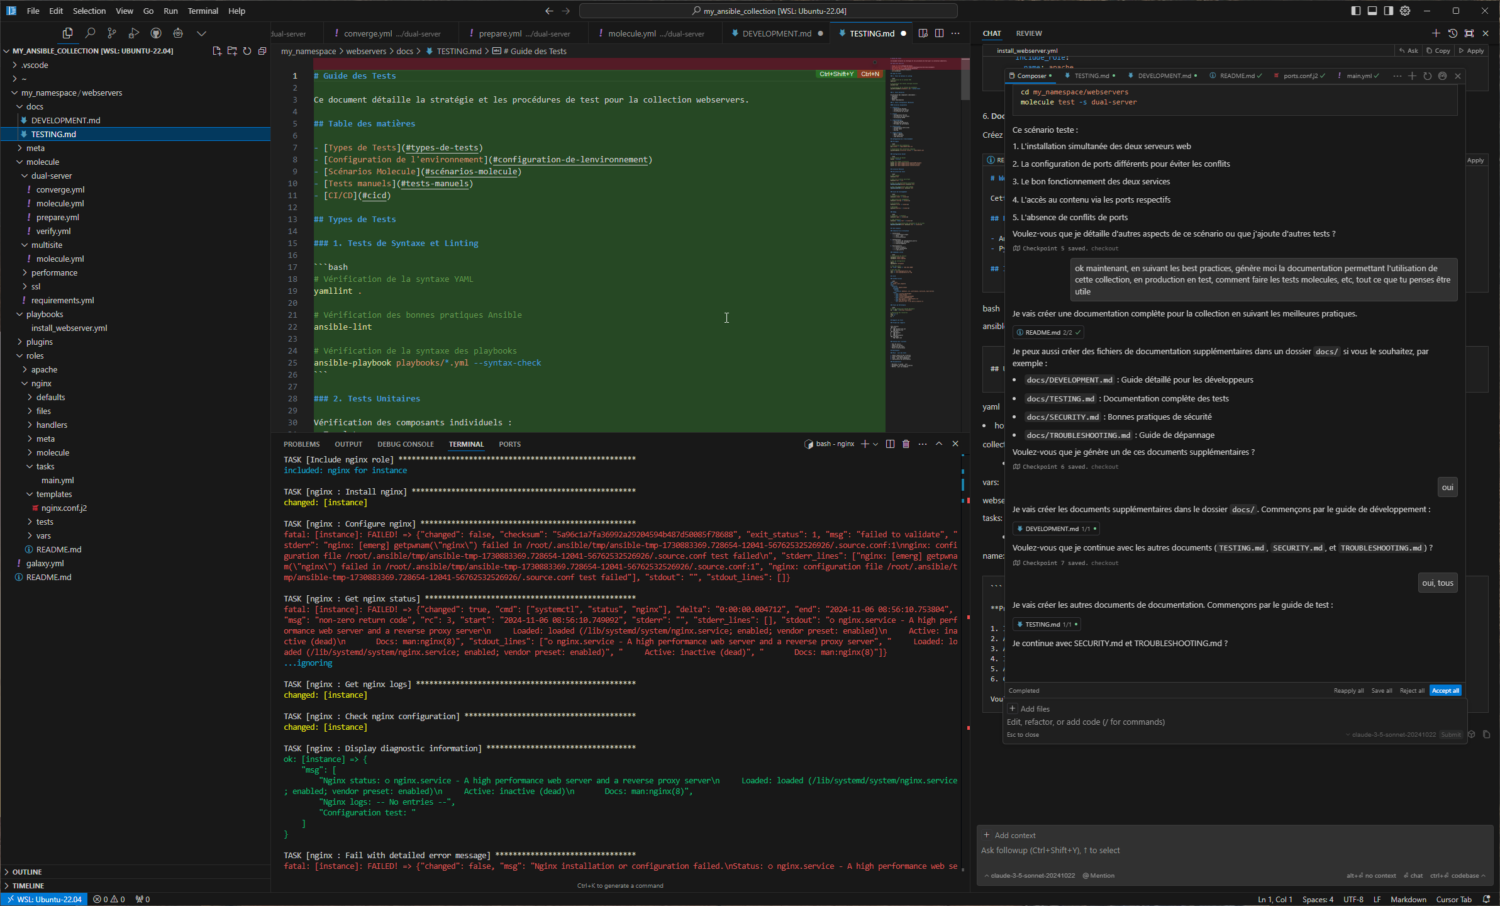Add a new terminal with plus icon
Viewport: 1500px width, 906px height.
[x=866, y=444]
